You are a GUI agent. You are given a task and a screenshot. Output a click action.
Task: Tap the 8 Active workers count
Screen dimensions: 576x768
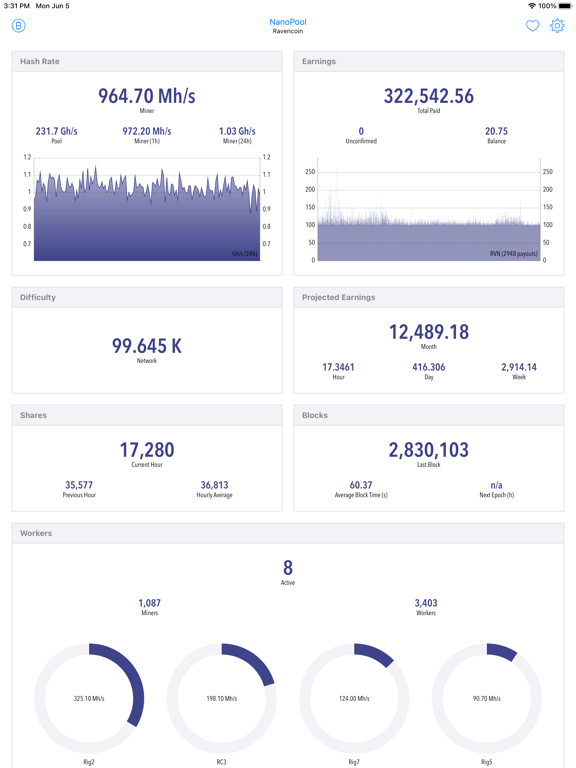(288, 568)
